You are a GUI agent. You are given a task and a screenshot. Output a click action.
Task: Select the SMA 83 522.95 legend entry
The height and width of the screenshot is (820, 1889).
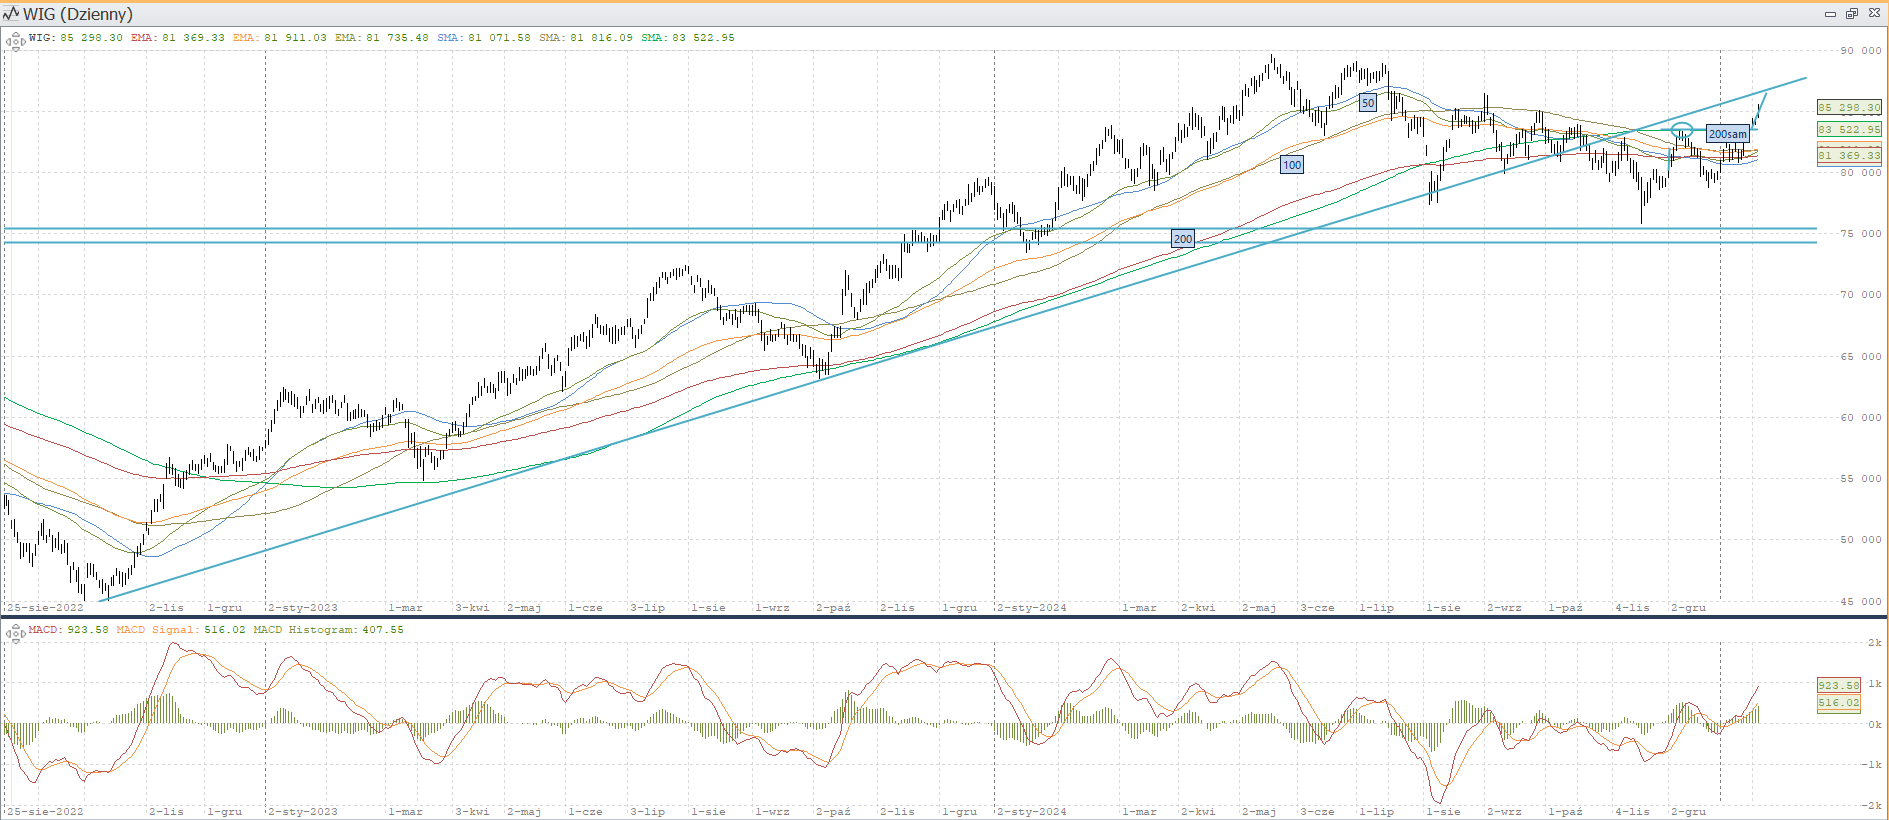click(687, 38)
